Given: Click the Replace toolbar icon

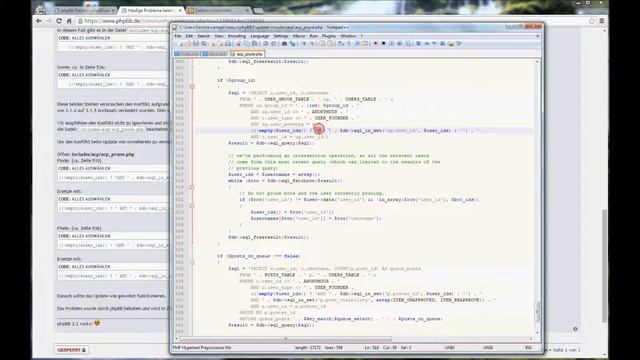Looking at the screenshot, I should click(x=292, y=43).
